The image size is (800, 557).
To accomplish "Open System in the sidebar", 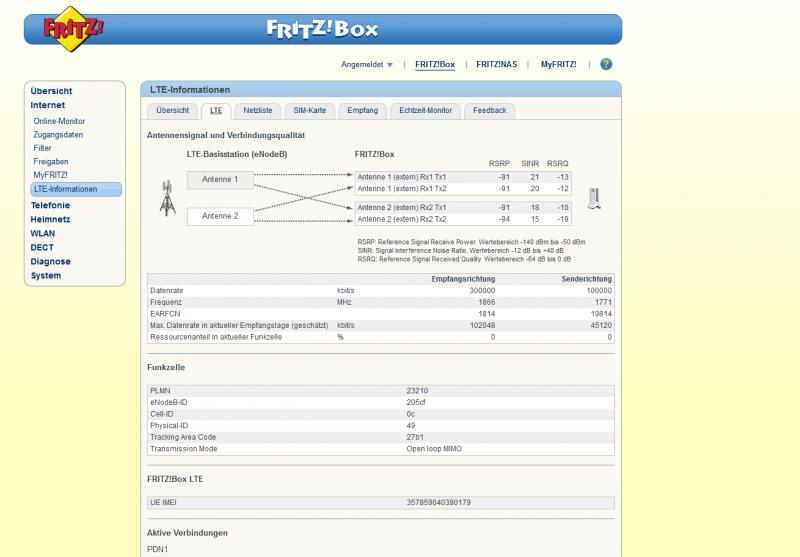I will pos(45,275).
